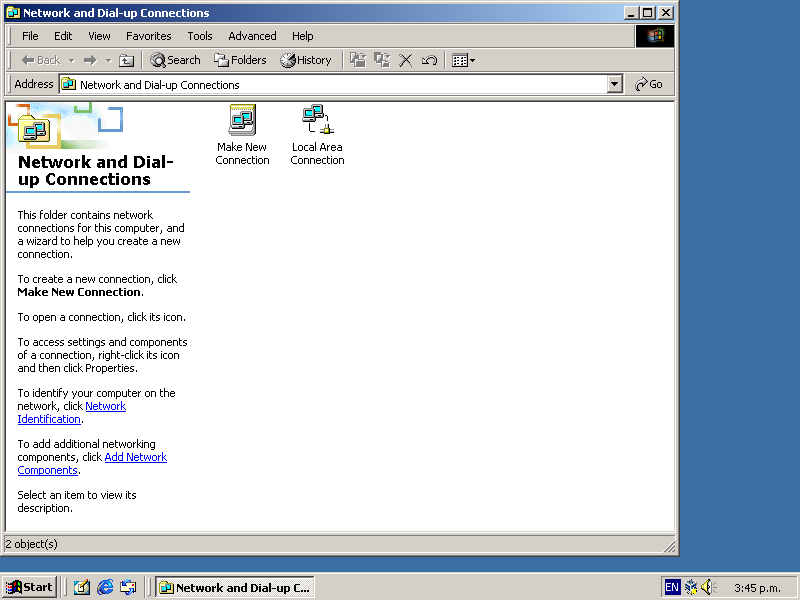Click the speaker volume tray icon
Viewport: 800px width, 600px height.
coord(709,587)
